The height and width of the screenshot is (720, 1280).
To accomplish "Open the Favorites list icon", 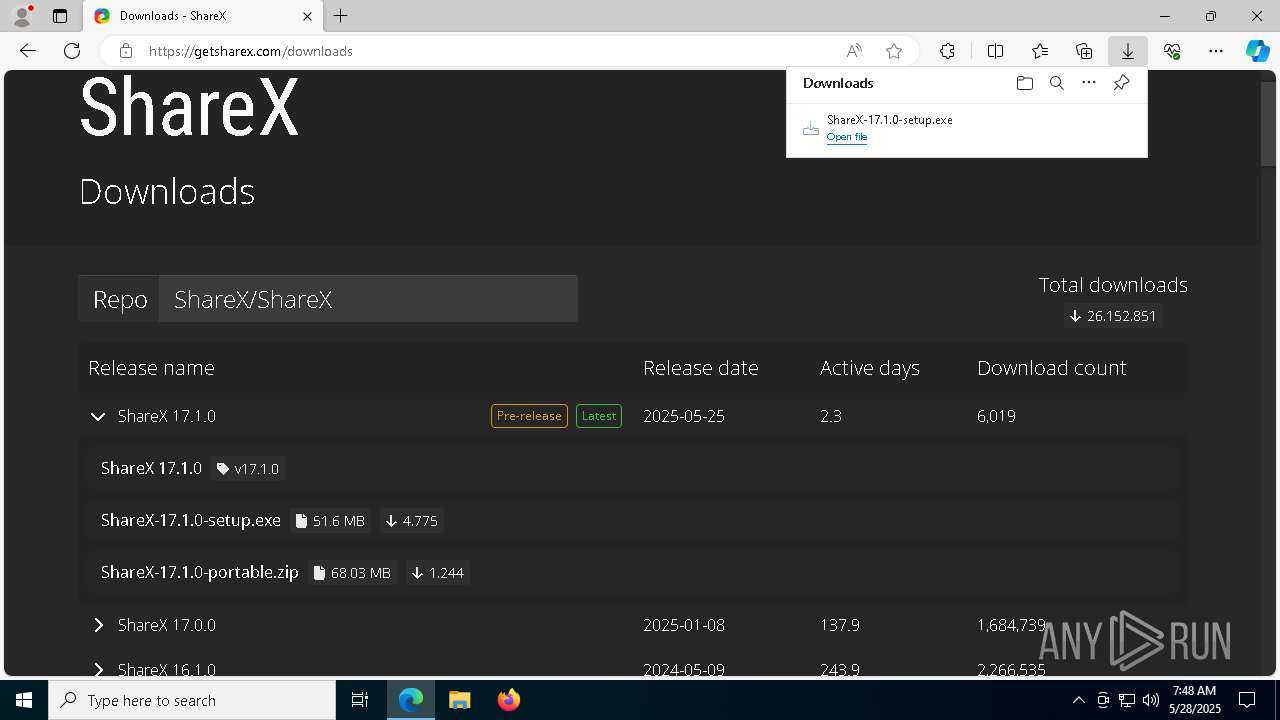I will pyautogui.click(x=1040, y=51).
